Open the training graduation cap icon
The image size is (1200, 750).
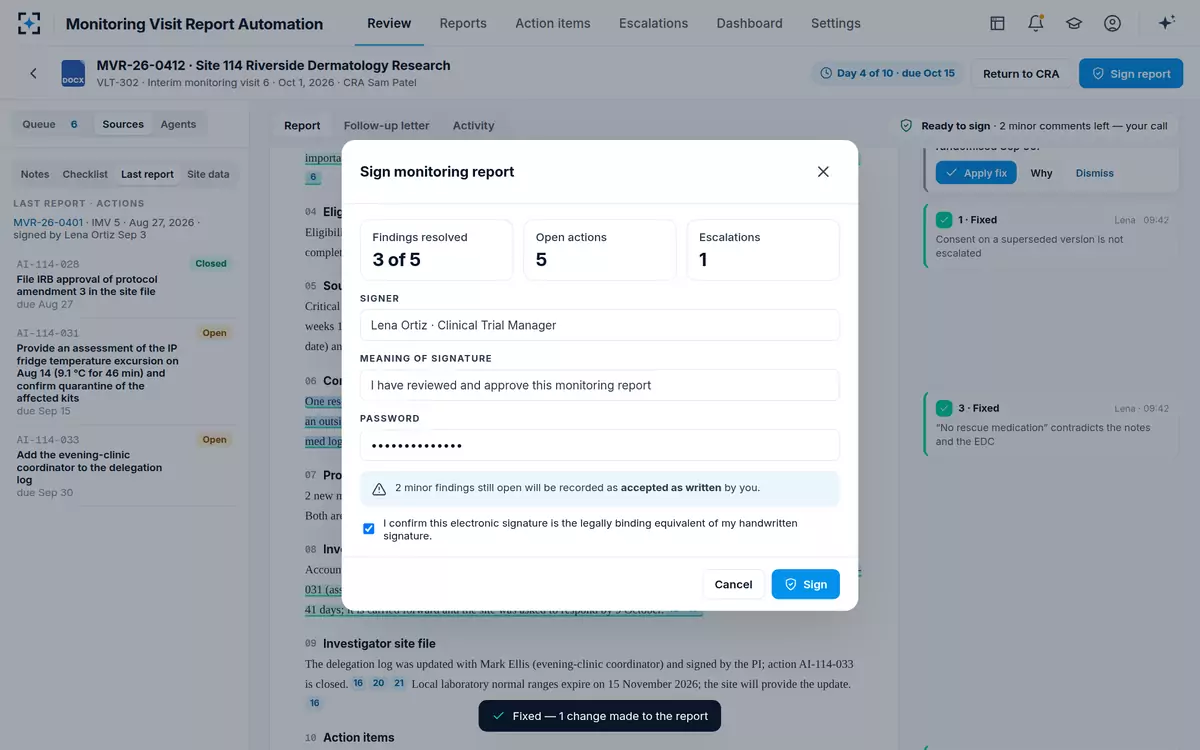[x=1074, y=23]
